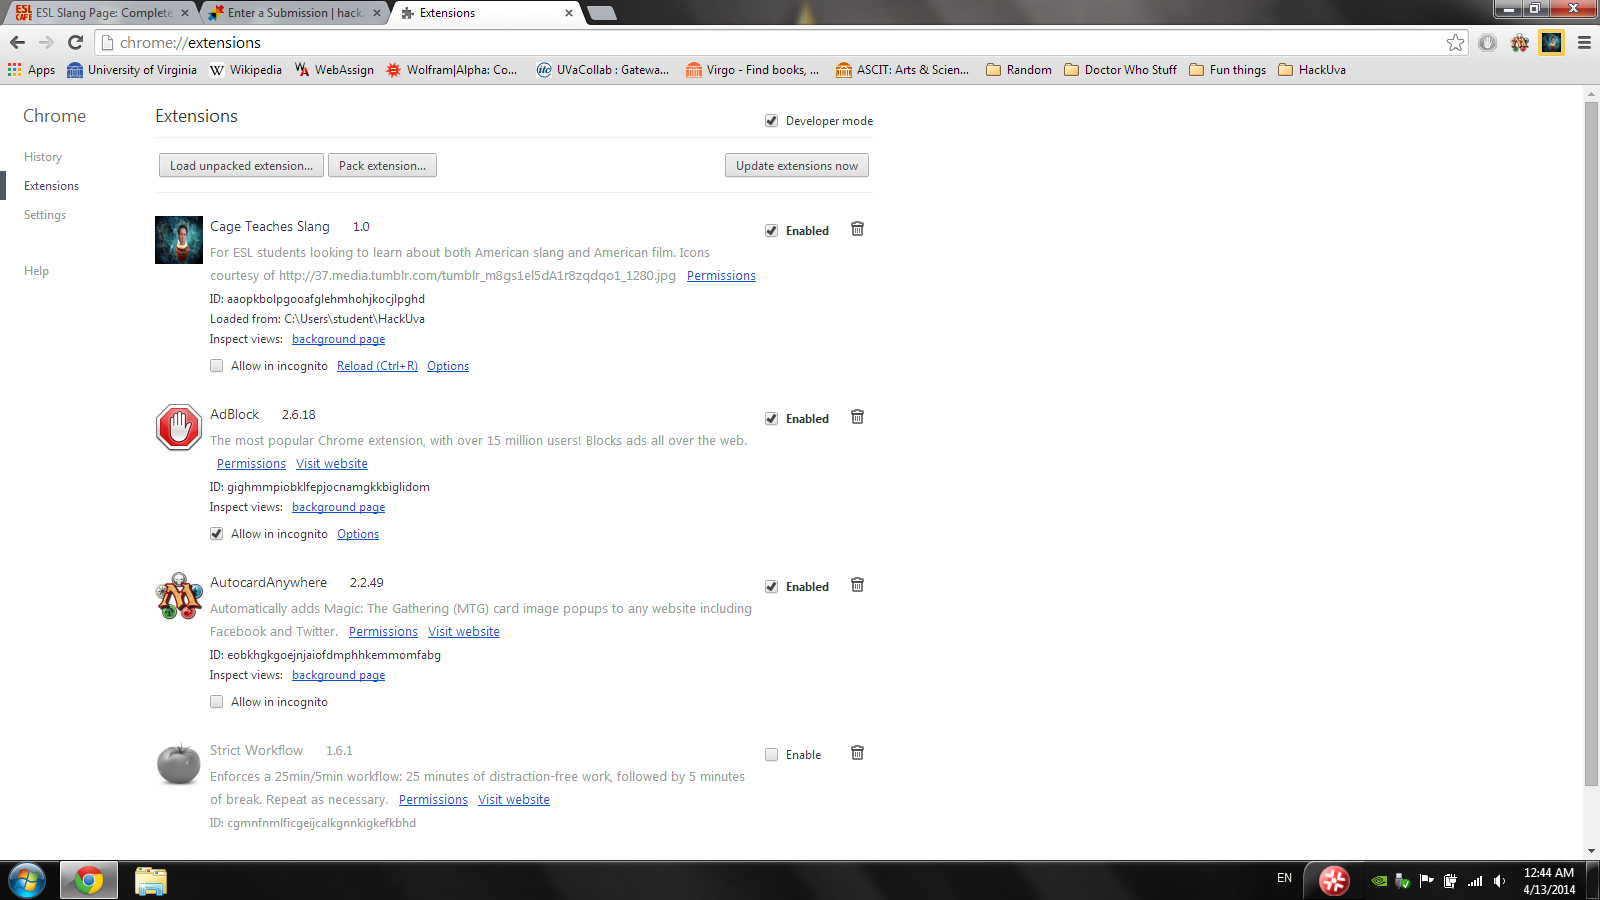Image resolution: width=1600 pixels, height=900 pixels.
Task: Click the volume speaker tray icon
Action: (1499, 881)
